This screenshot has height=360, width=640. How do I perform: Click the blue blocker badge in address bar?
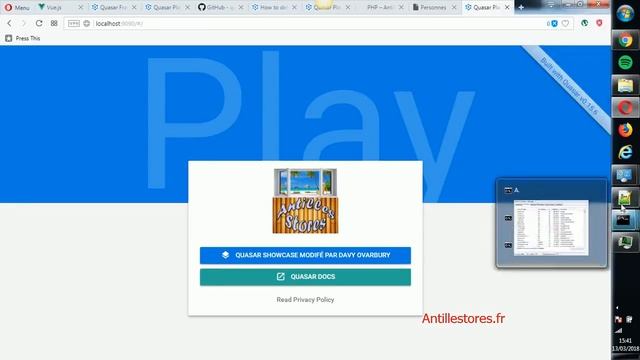(x=554, y=24)
